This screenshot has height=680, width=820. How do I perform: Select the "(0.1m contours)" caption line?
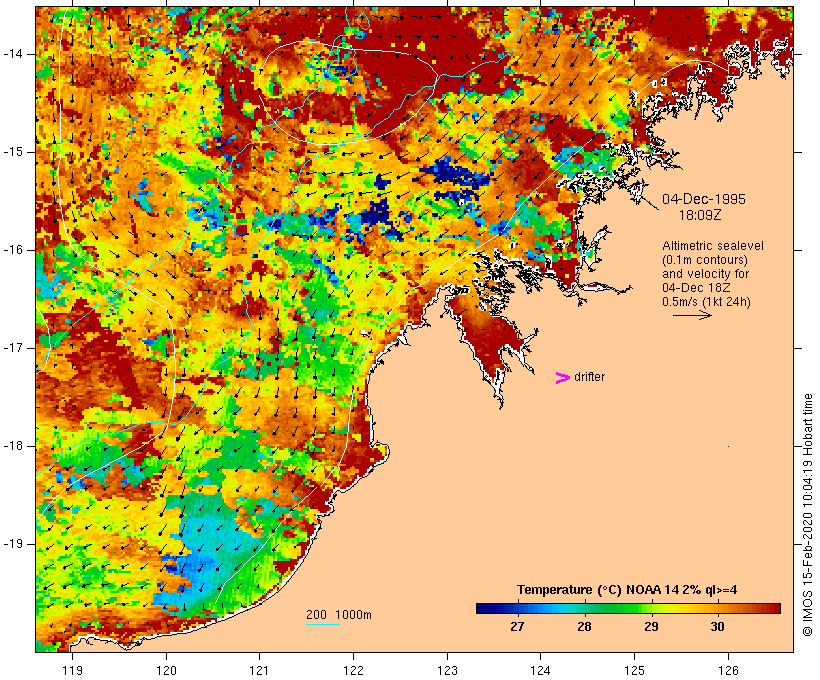[705, 260]
